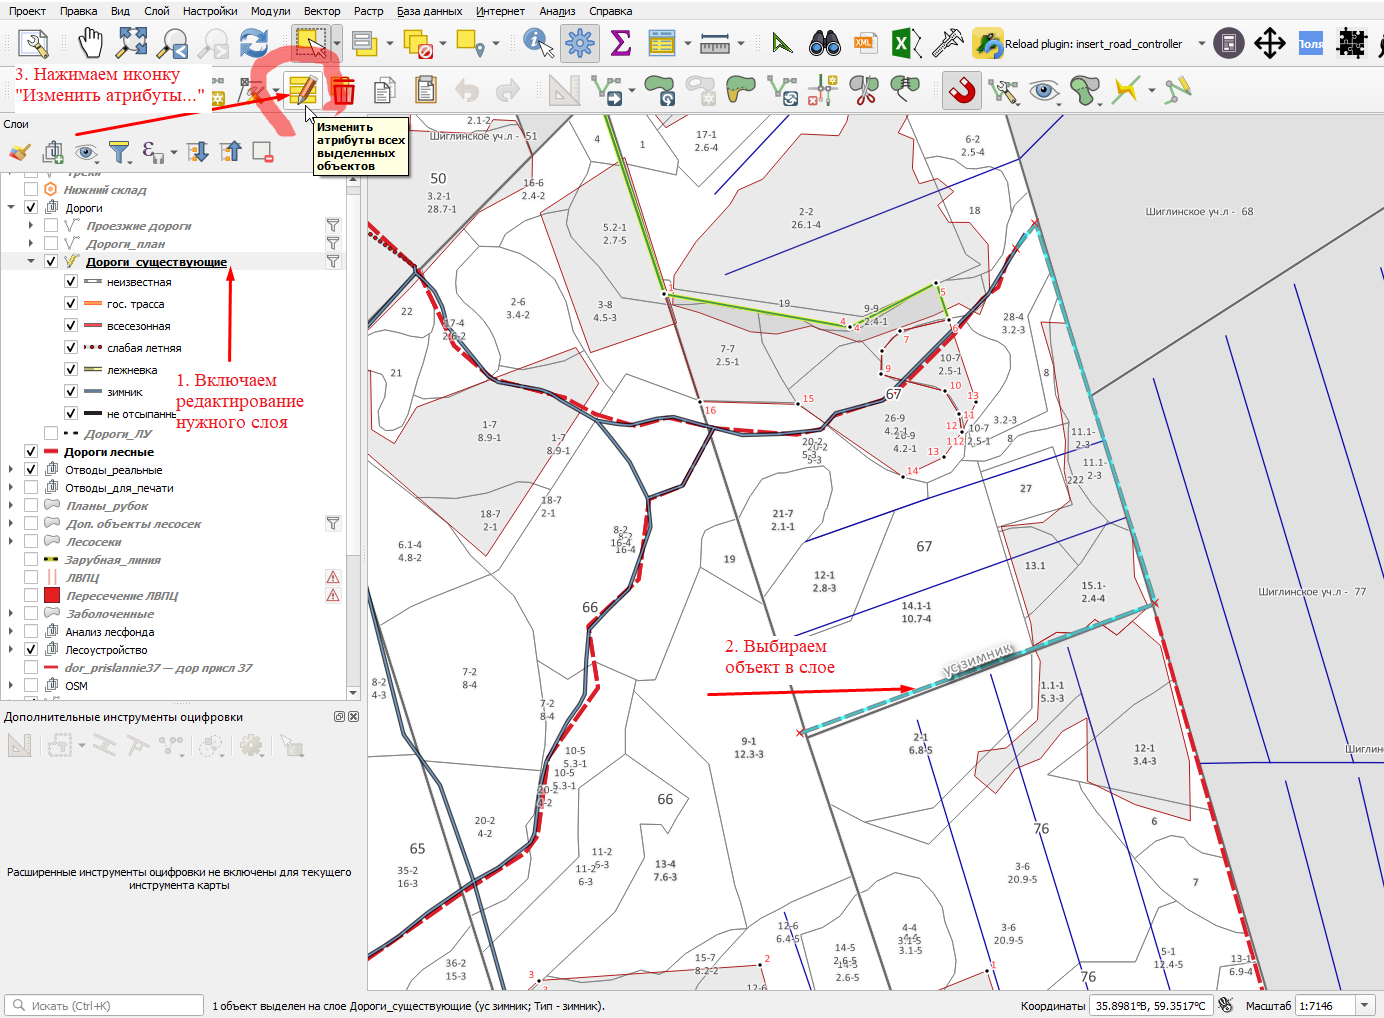Close the Дополнительные инструменты оцифровки panel
Image resolution: width=1384 pixels, height=1018 pixels.
coord(353,716)
